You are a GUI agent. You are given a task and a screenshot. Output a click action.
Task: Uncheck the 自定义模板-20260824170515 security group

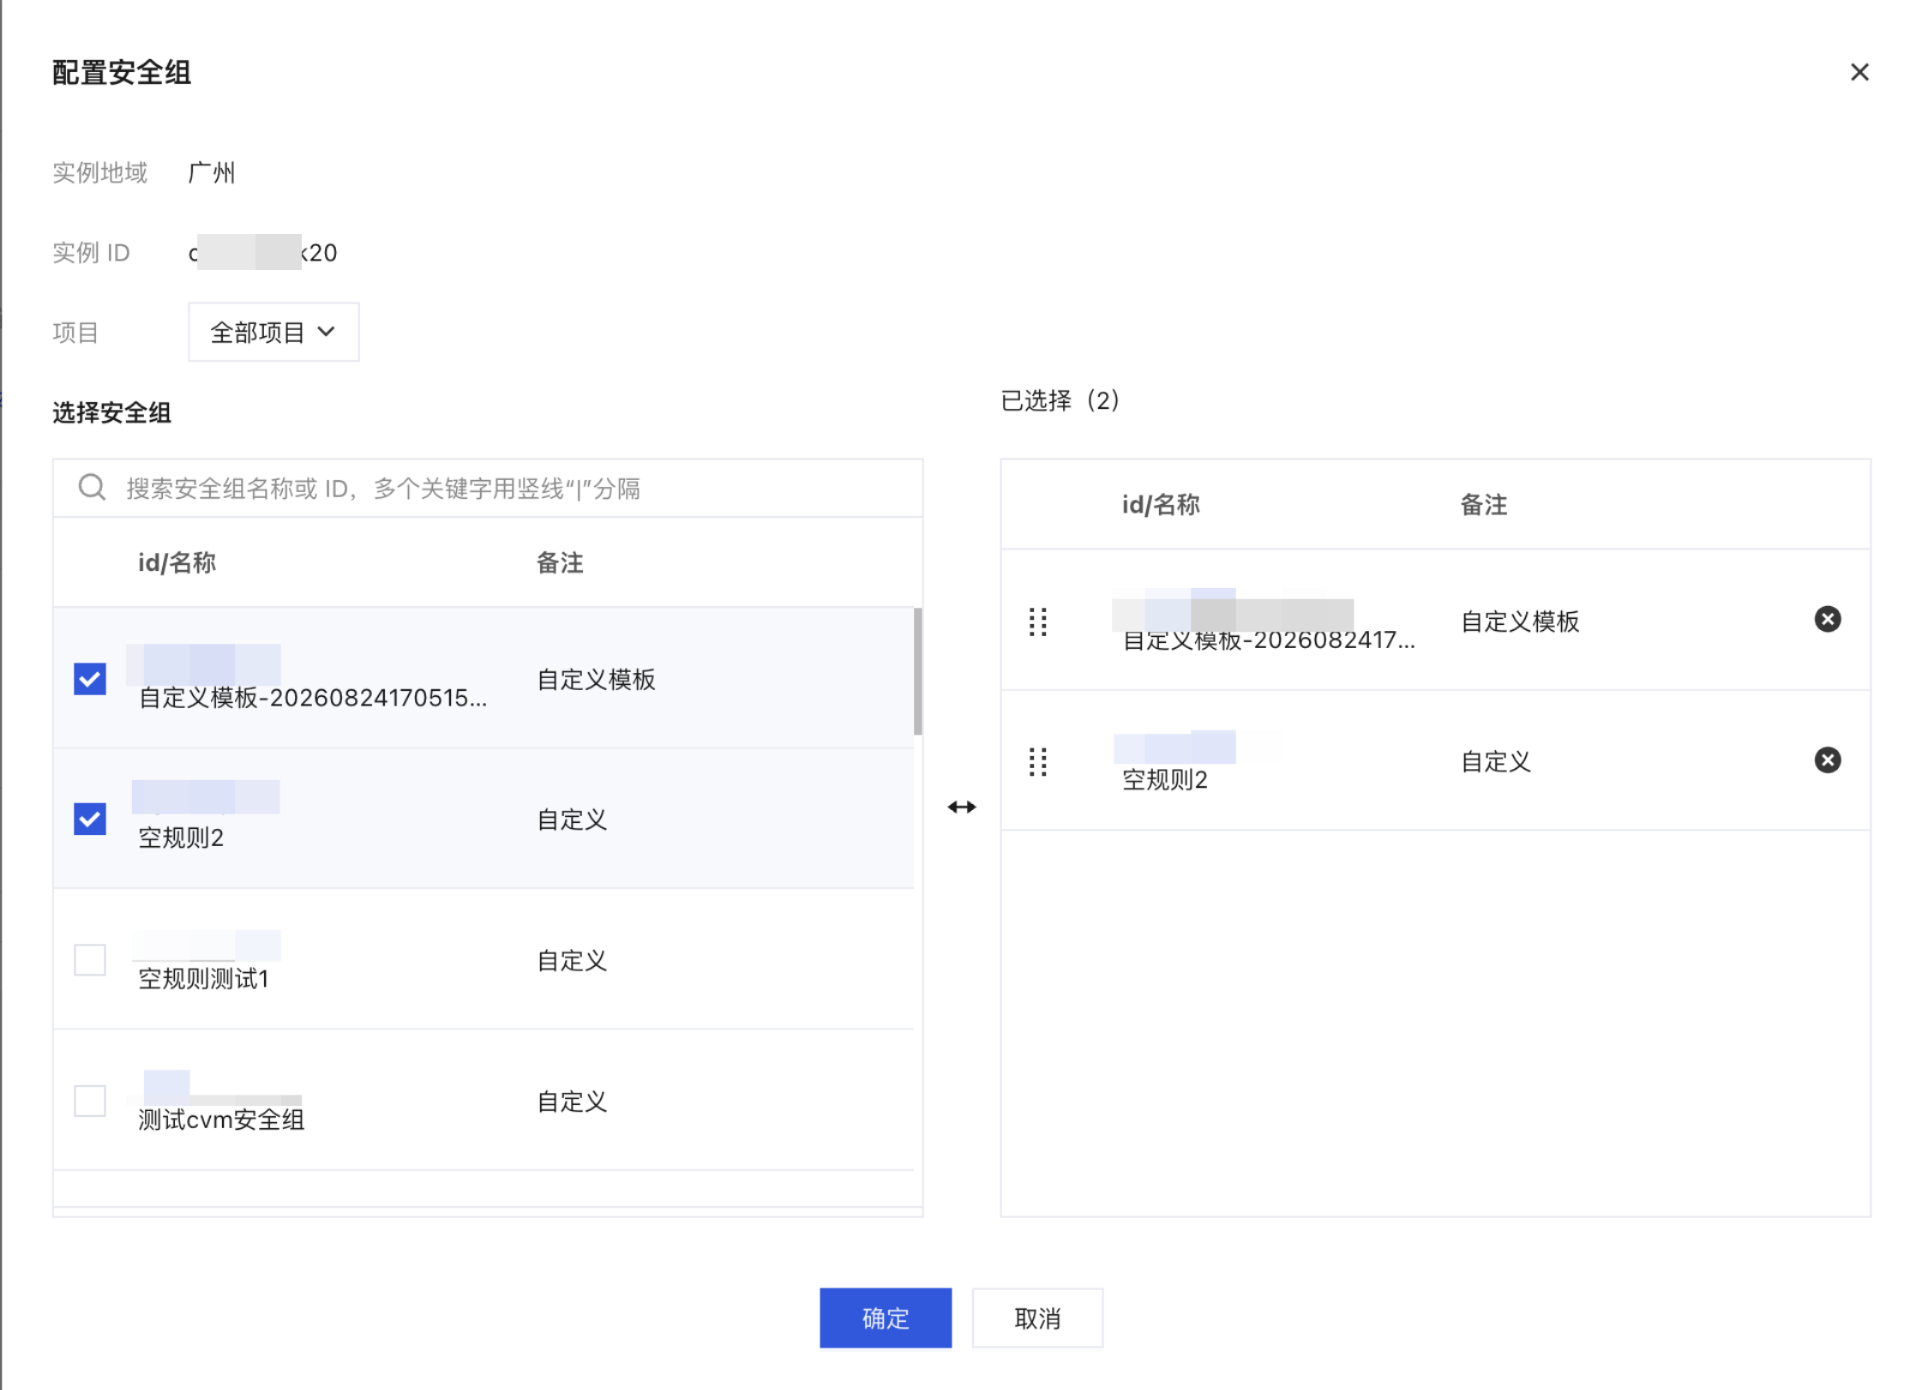[x=90, y=678]
